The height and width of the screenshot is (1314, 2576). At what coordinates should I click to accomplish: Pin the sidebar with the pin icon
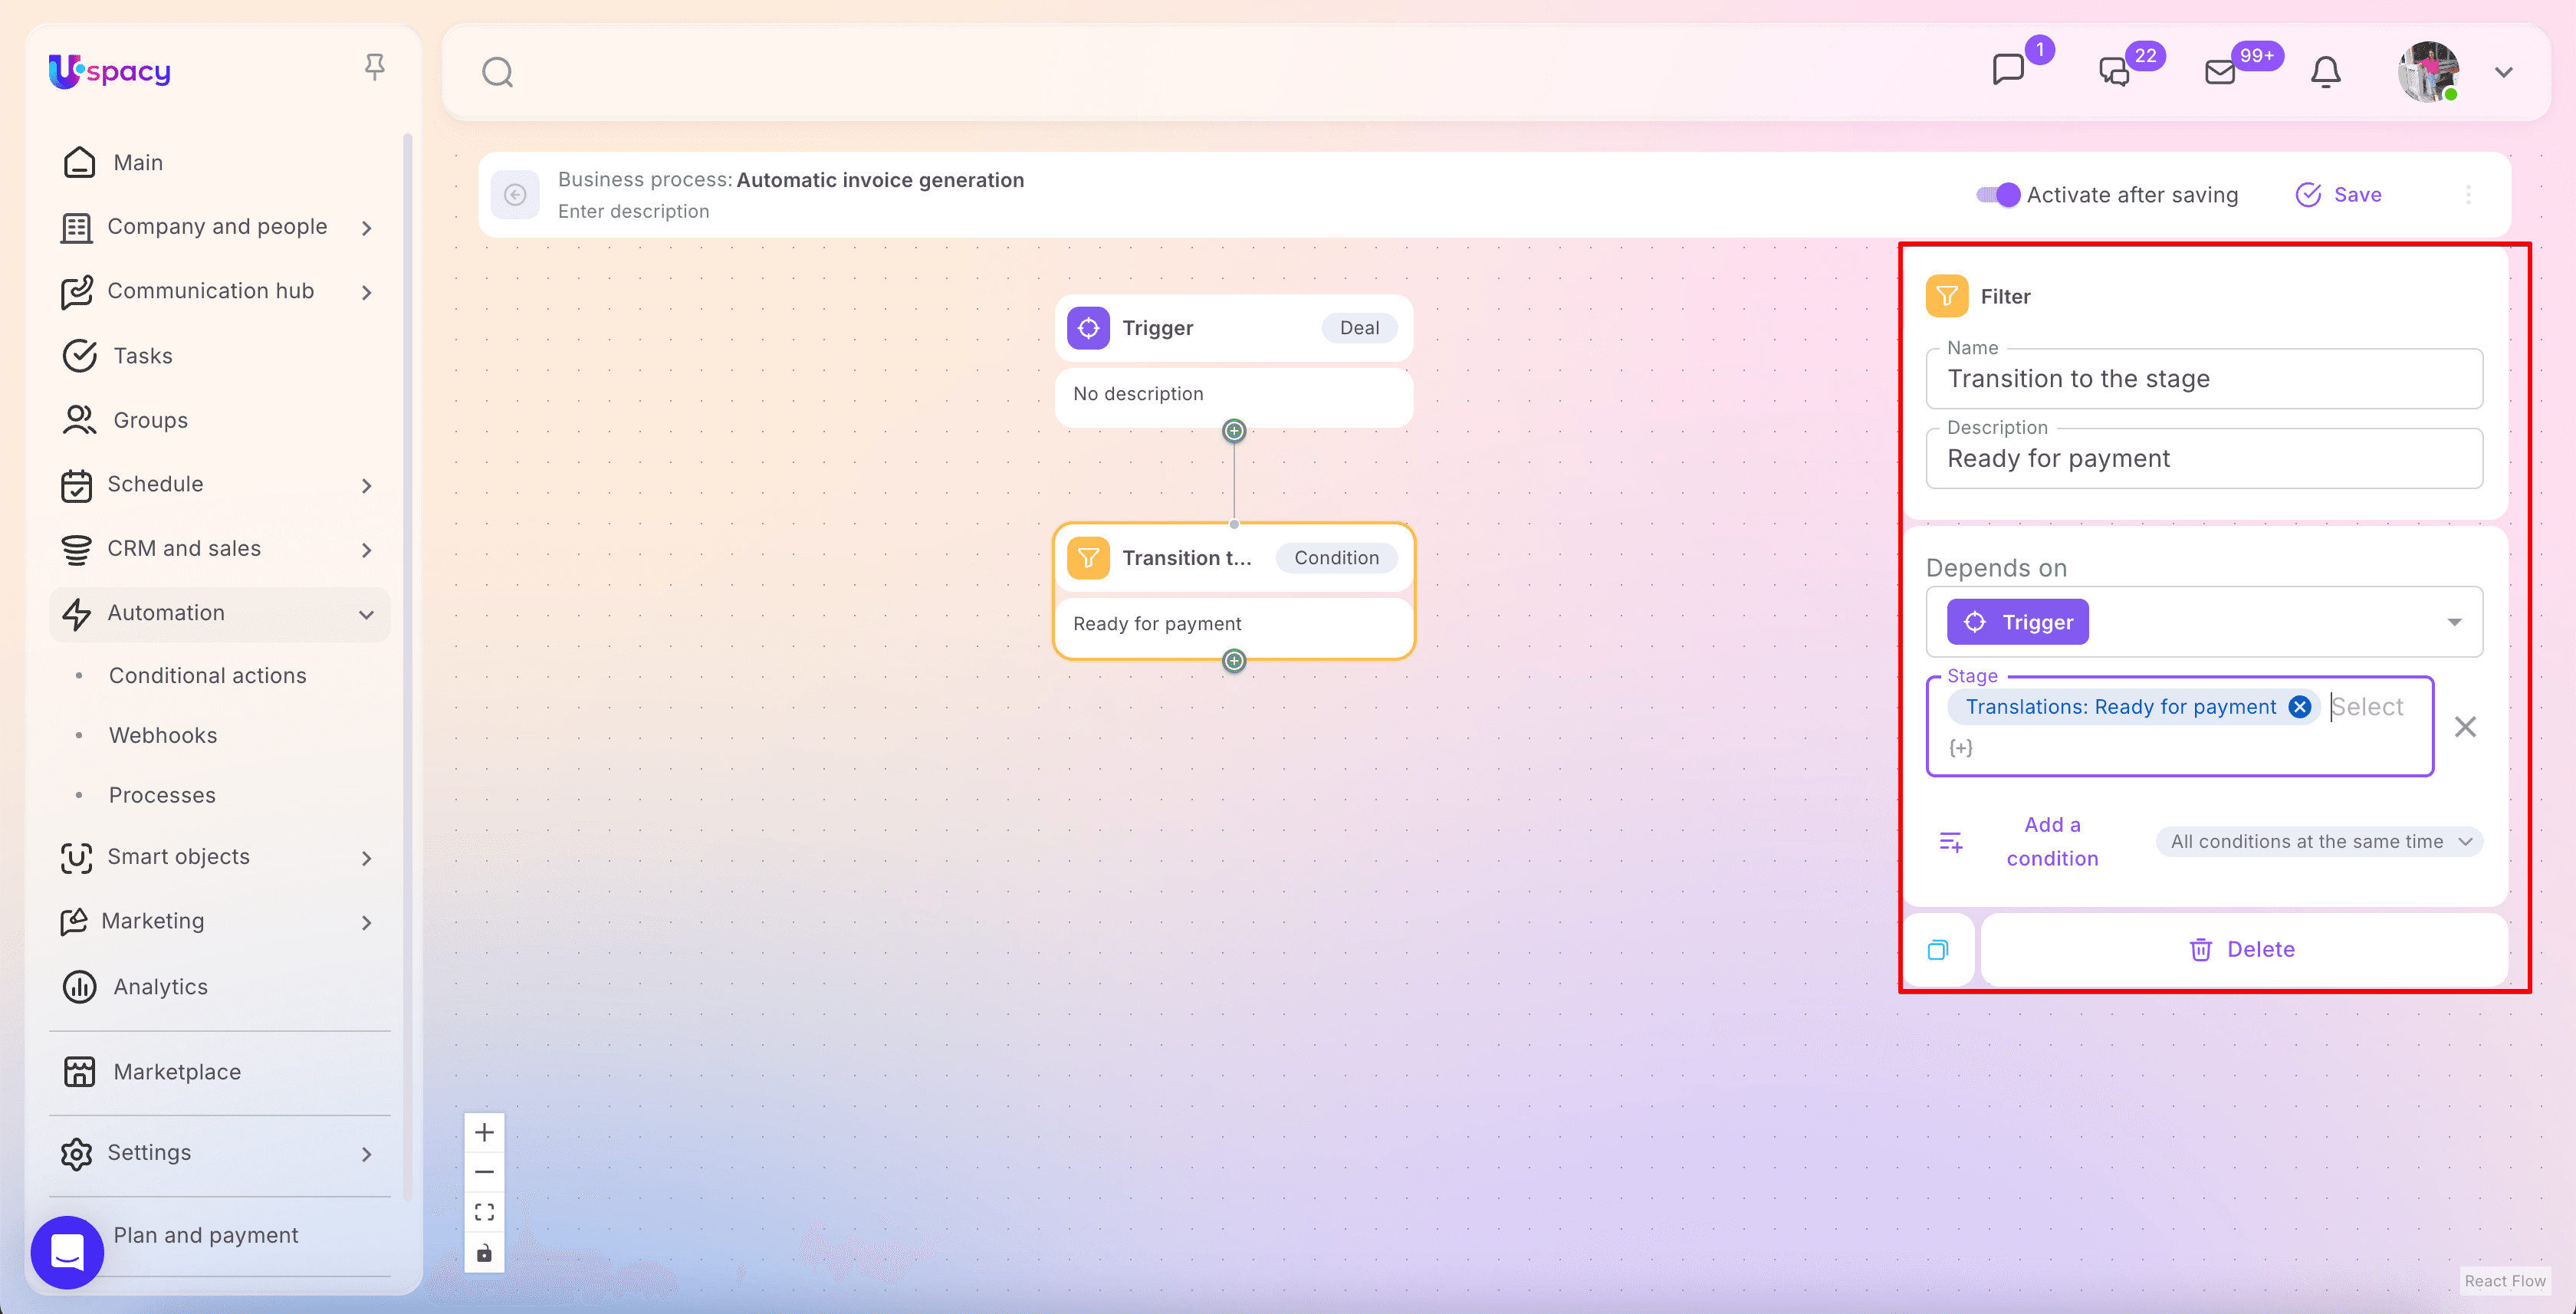pyautogui.click(x=375, y=67)
